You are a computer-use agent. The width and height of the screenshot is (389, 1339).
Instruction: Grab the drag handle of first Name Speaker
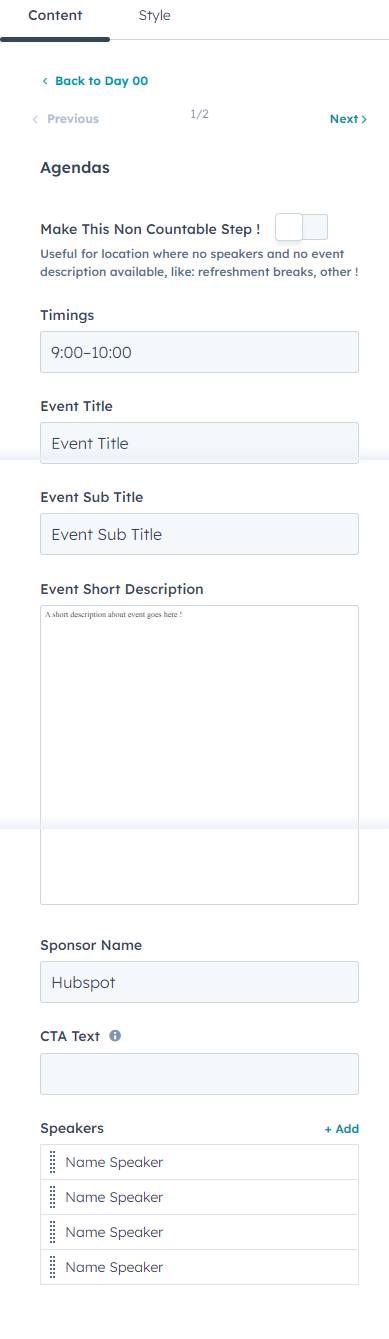coord(53,1162)
